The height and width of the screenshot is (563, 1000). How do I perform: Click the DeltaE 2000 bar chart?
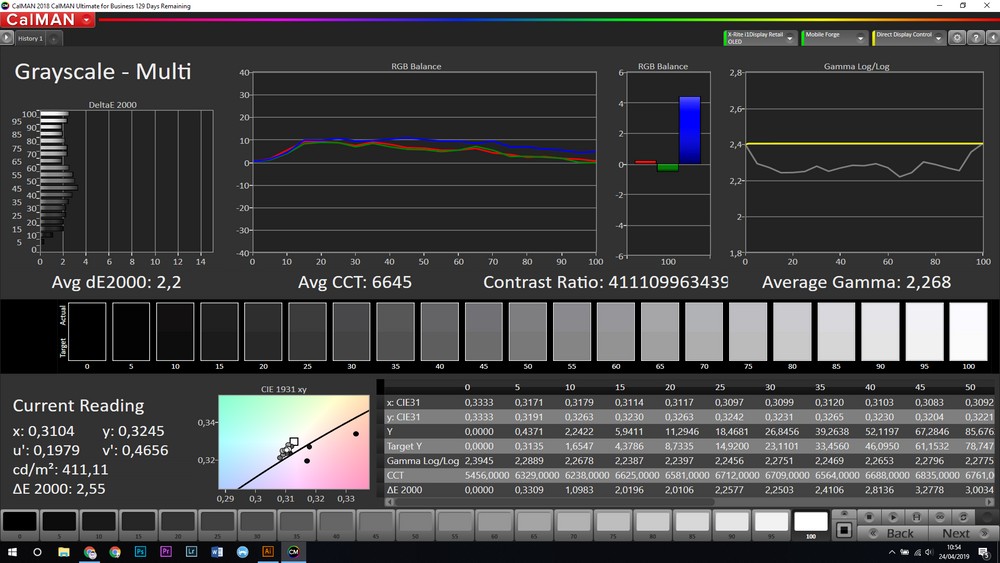[x=126, y=181]
